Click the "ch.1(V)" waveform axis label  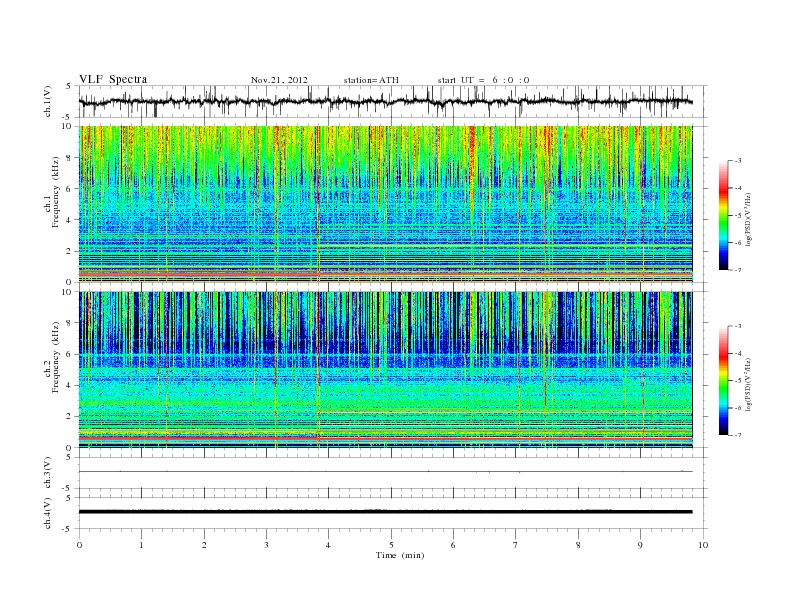click(48, 101)
